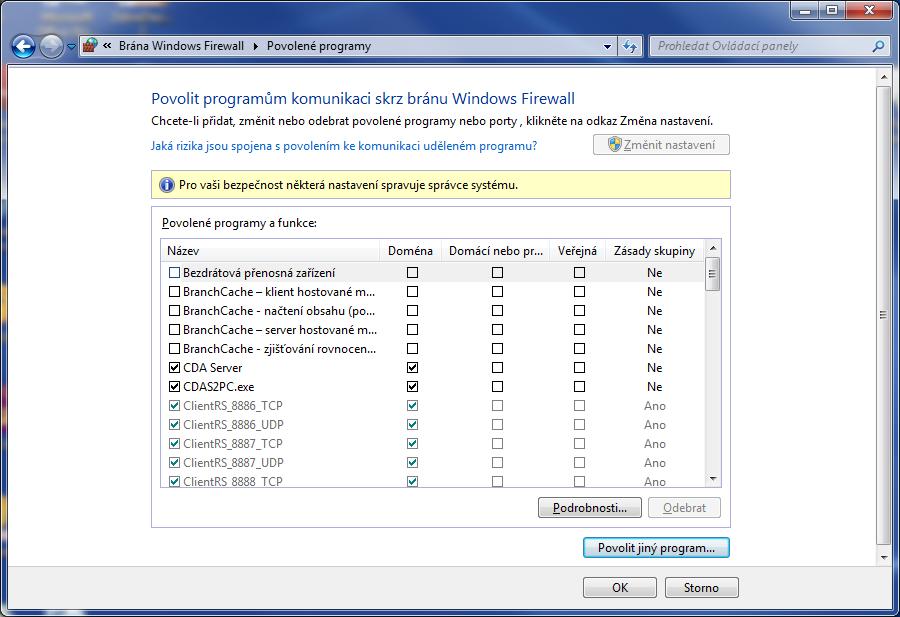Sort list by Název column

pyautogui.click(x=270, y=251)
